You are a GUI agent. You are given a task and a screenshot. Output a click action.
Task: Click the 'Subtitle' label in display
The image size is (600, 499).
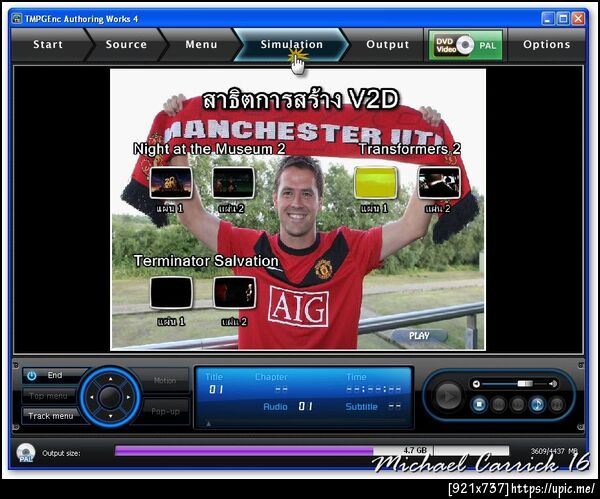click(x=361, y=406)
